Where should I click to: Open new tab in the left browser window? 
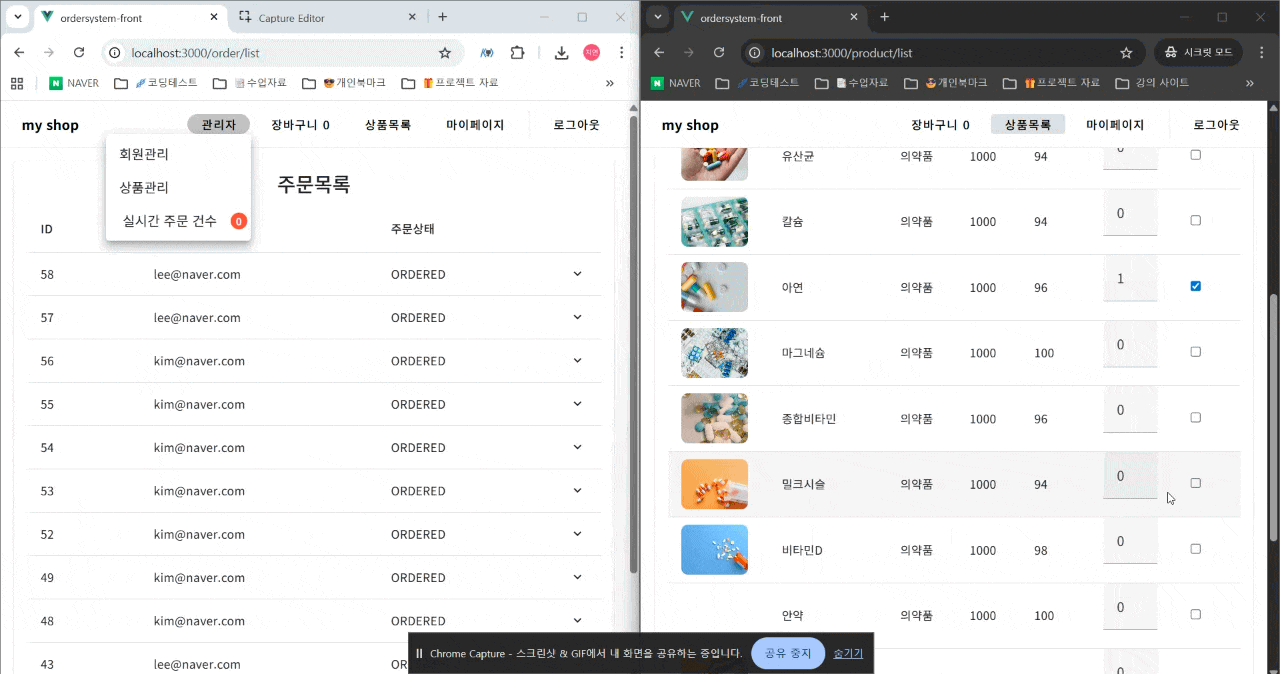coord(443,17)
